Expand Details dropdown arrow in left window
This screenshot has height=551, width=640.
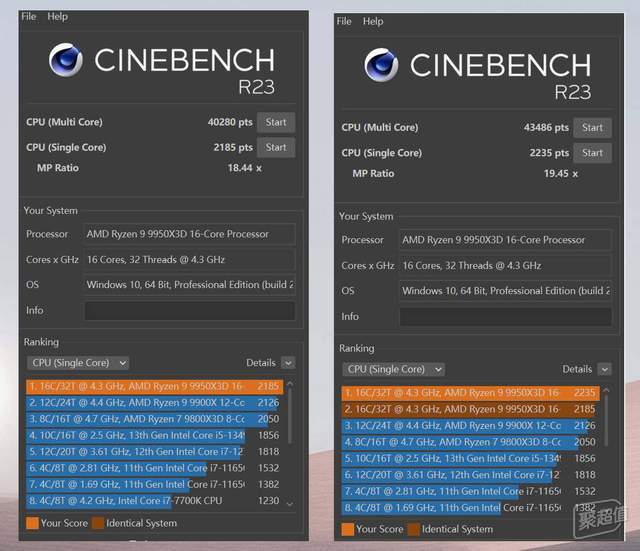(x=288, y=363)
